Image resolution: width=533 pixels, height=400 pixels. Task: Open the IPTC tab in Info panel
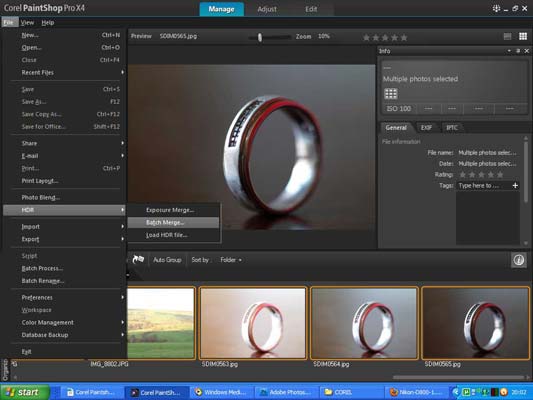452,128
